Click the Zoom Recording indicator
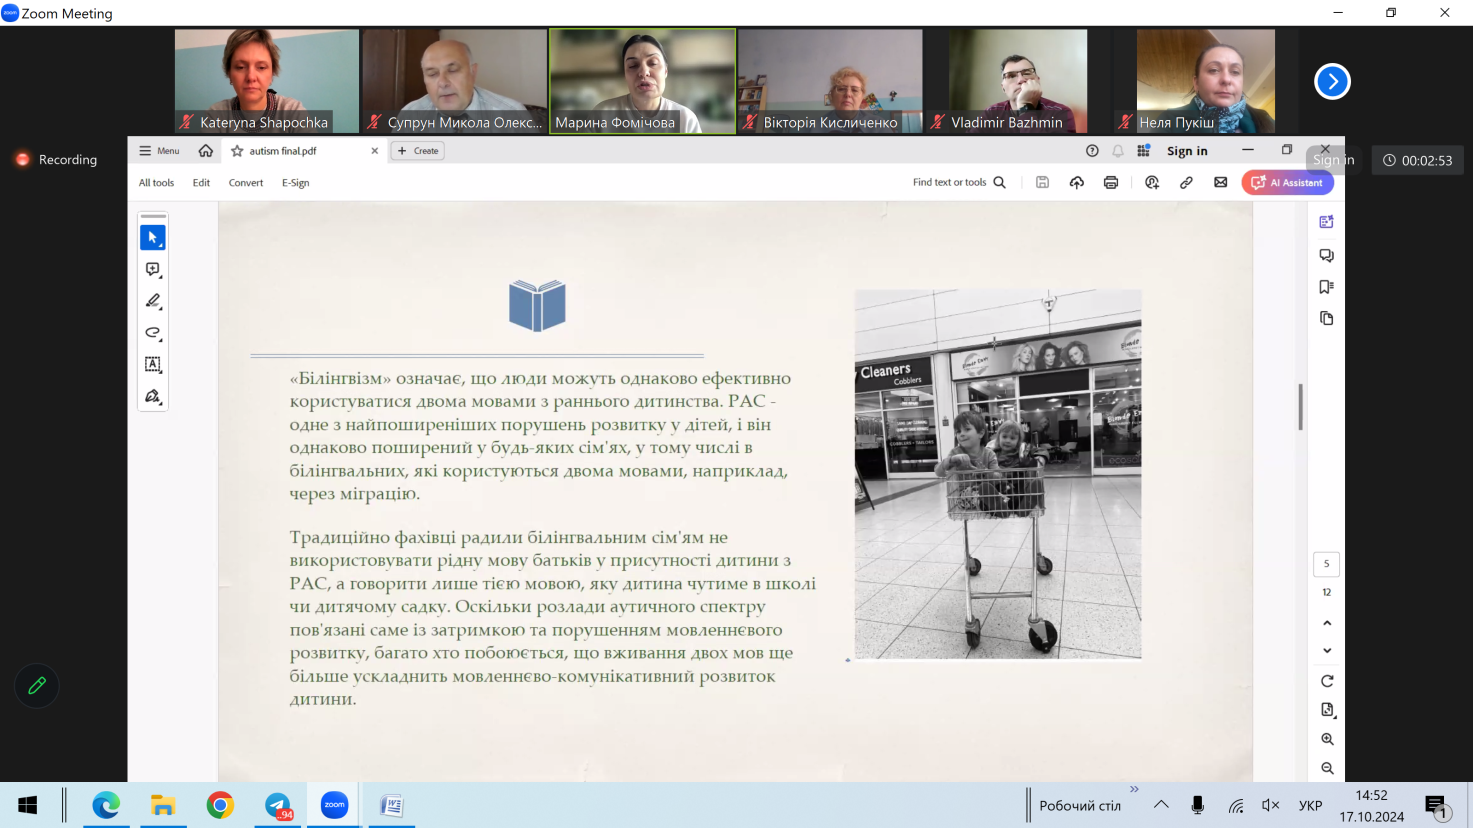 (x=56, y=160)
